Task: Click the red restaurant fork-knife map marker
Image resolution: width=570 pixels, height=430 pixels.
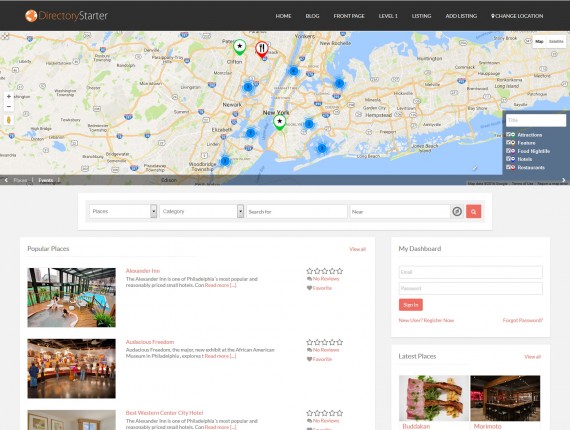Action: click(261, 48)
